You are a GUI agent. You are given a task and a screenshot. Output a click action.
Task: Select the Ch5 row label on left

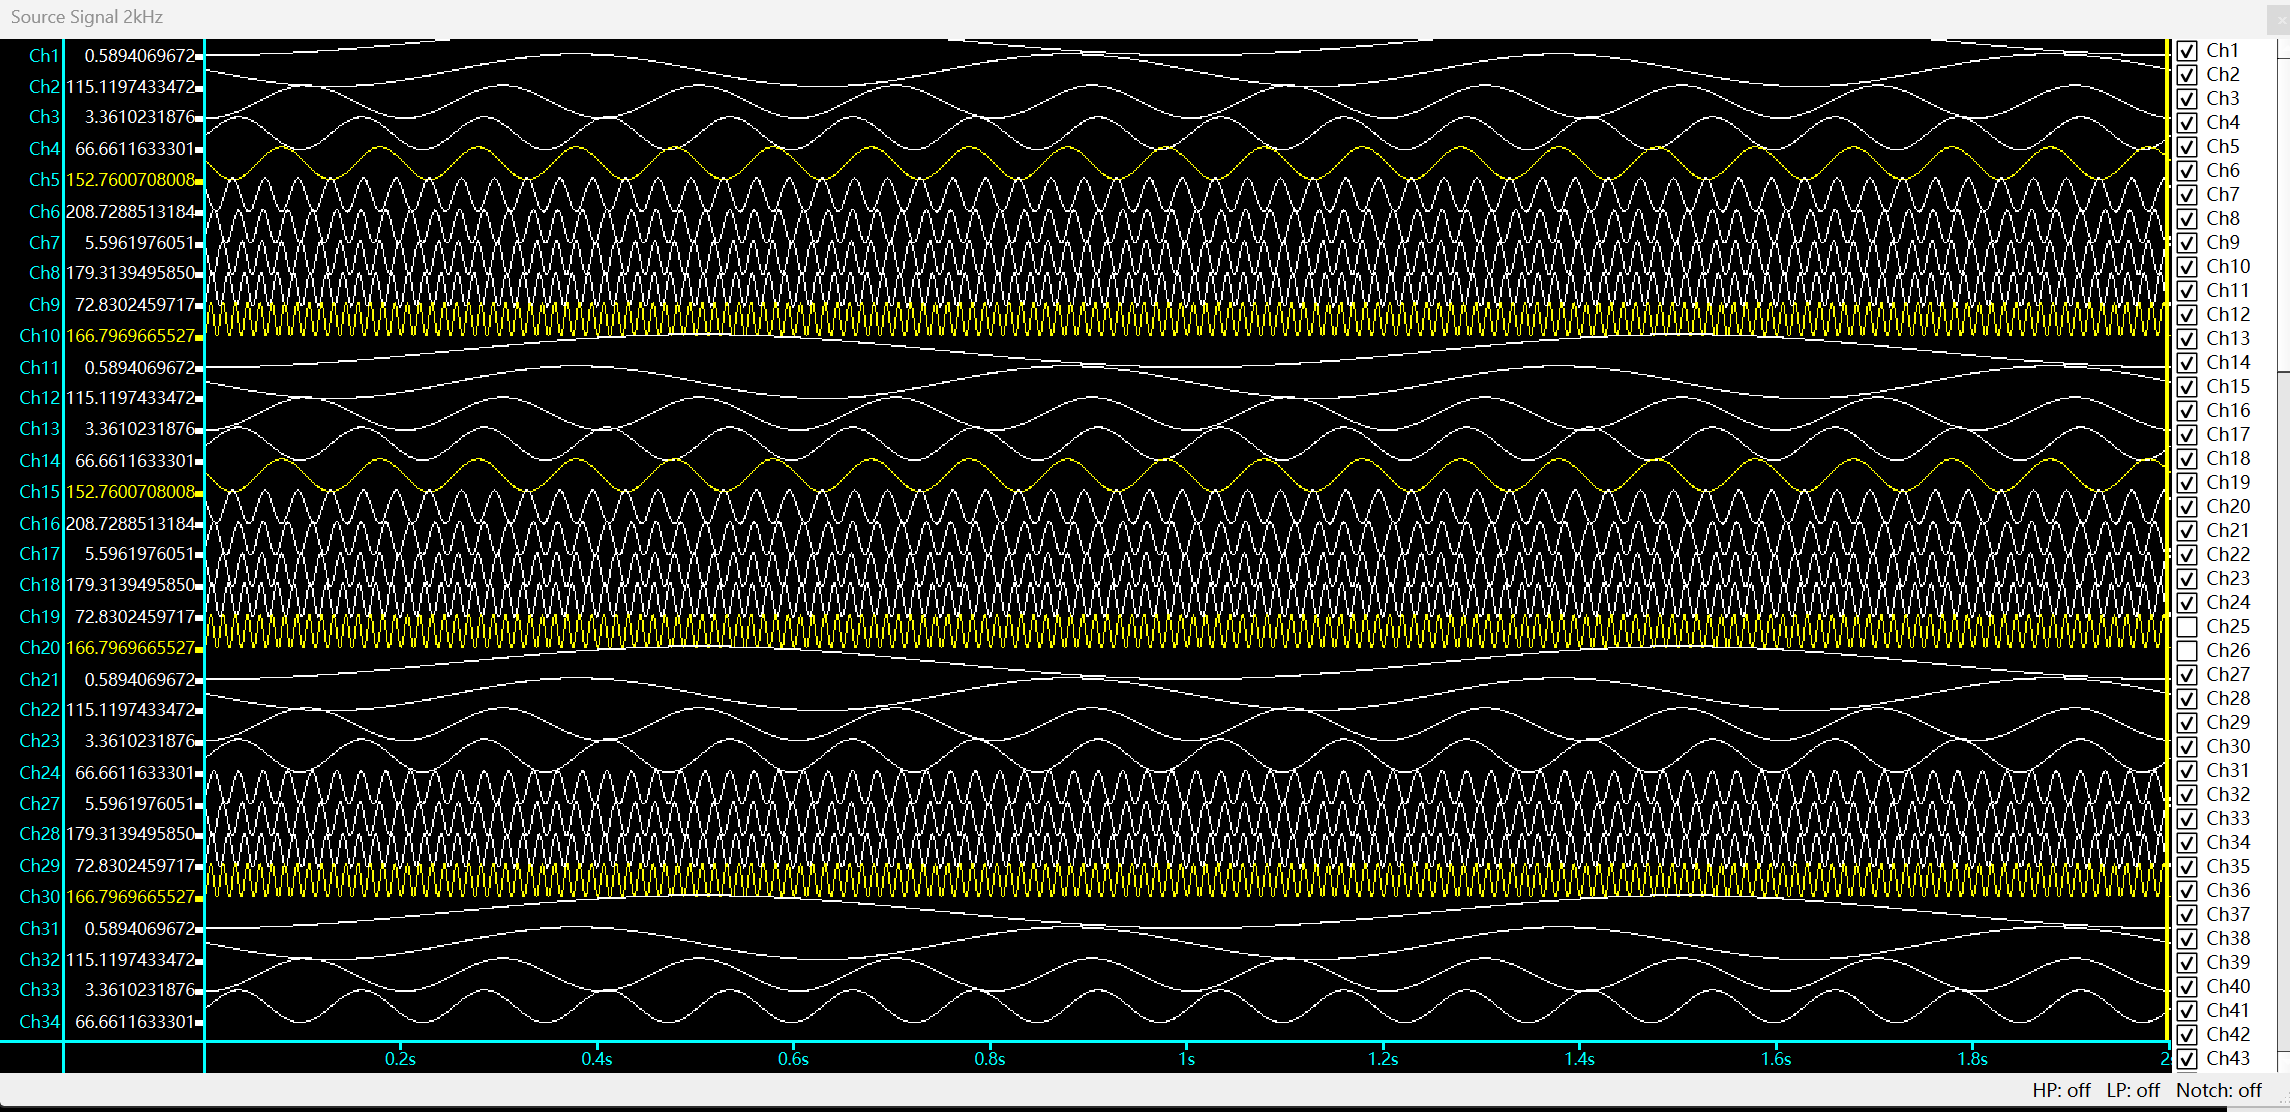(x=44, y=180)
